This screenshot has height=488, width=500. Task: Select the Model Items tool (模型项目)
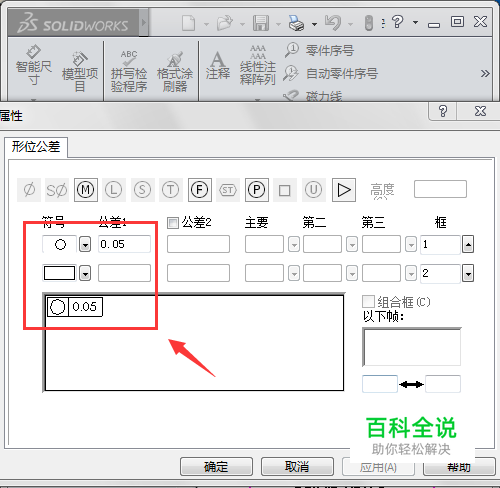click(80, 71)
